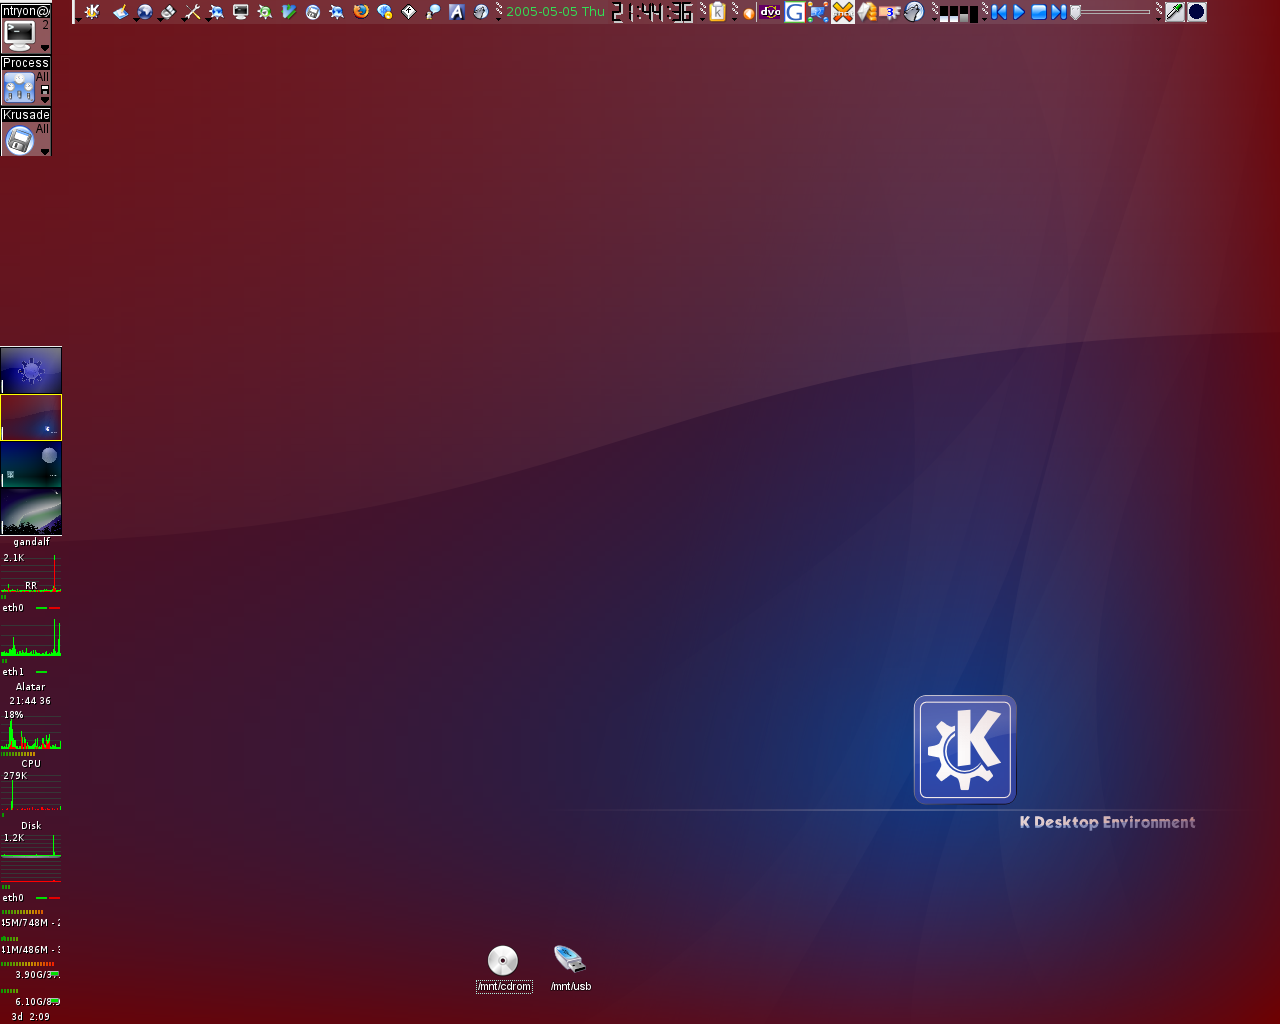Open the applet handle before the date

[498, 12]
